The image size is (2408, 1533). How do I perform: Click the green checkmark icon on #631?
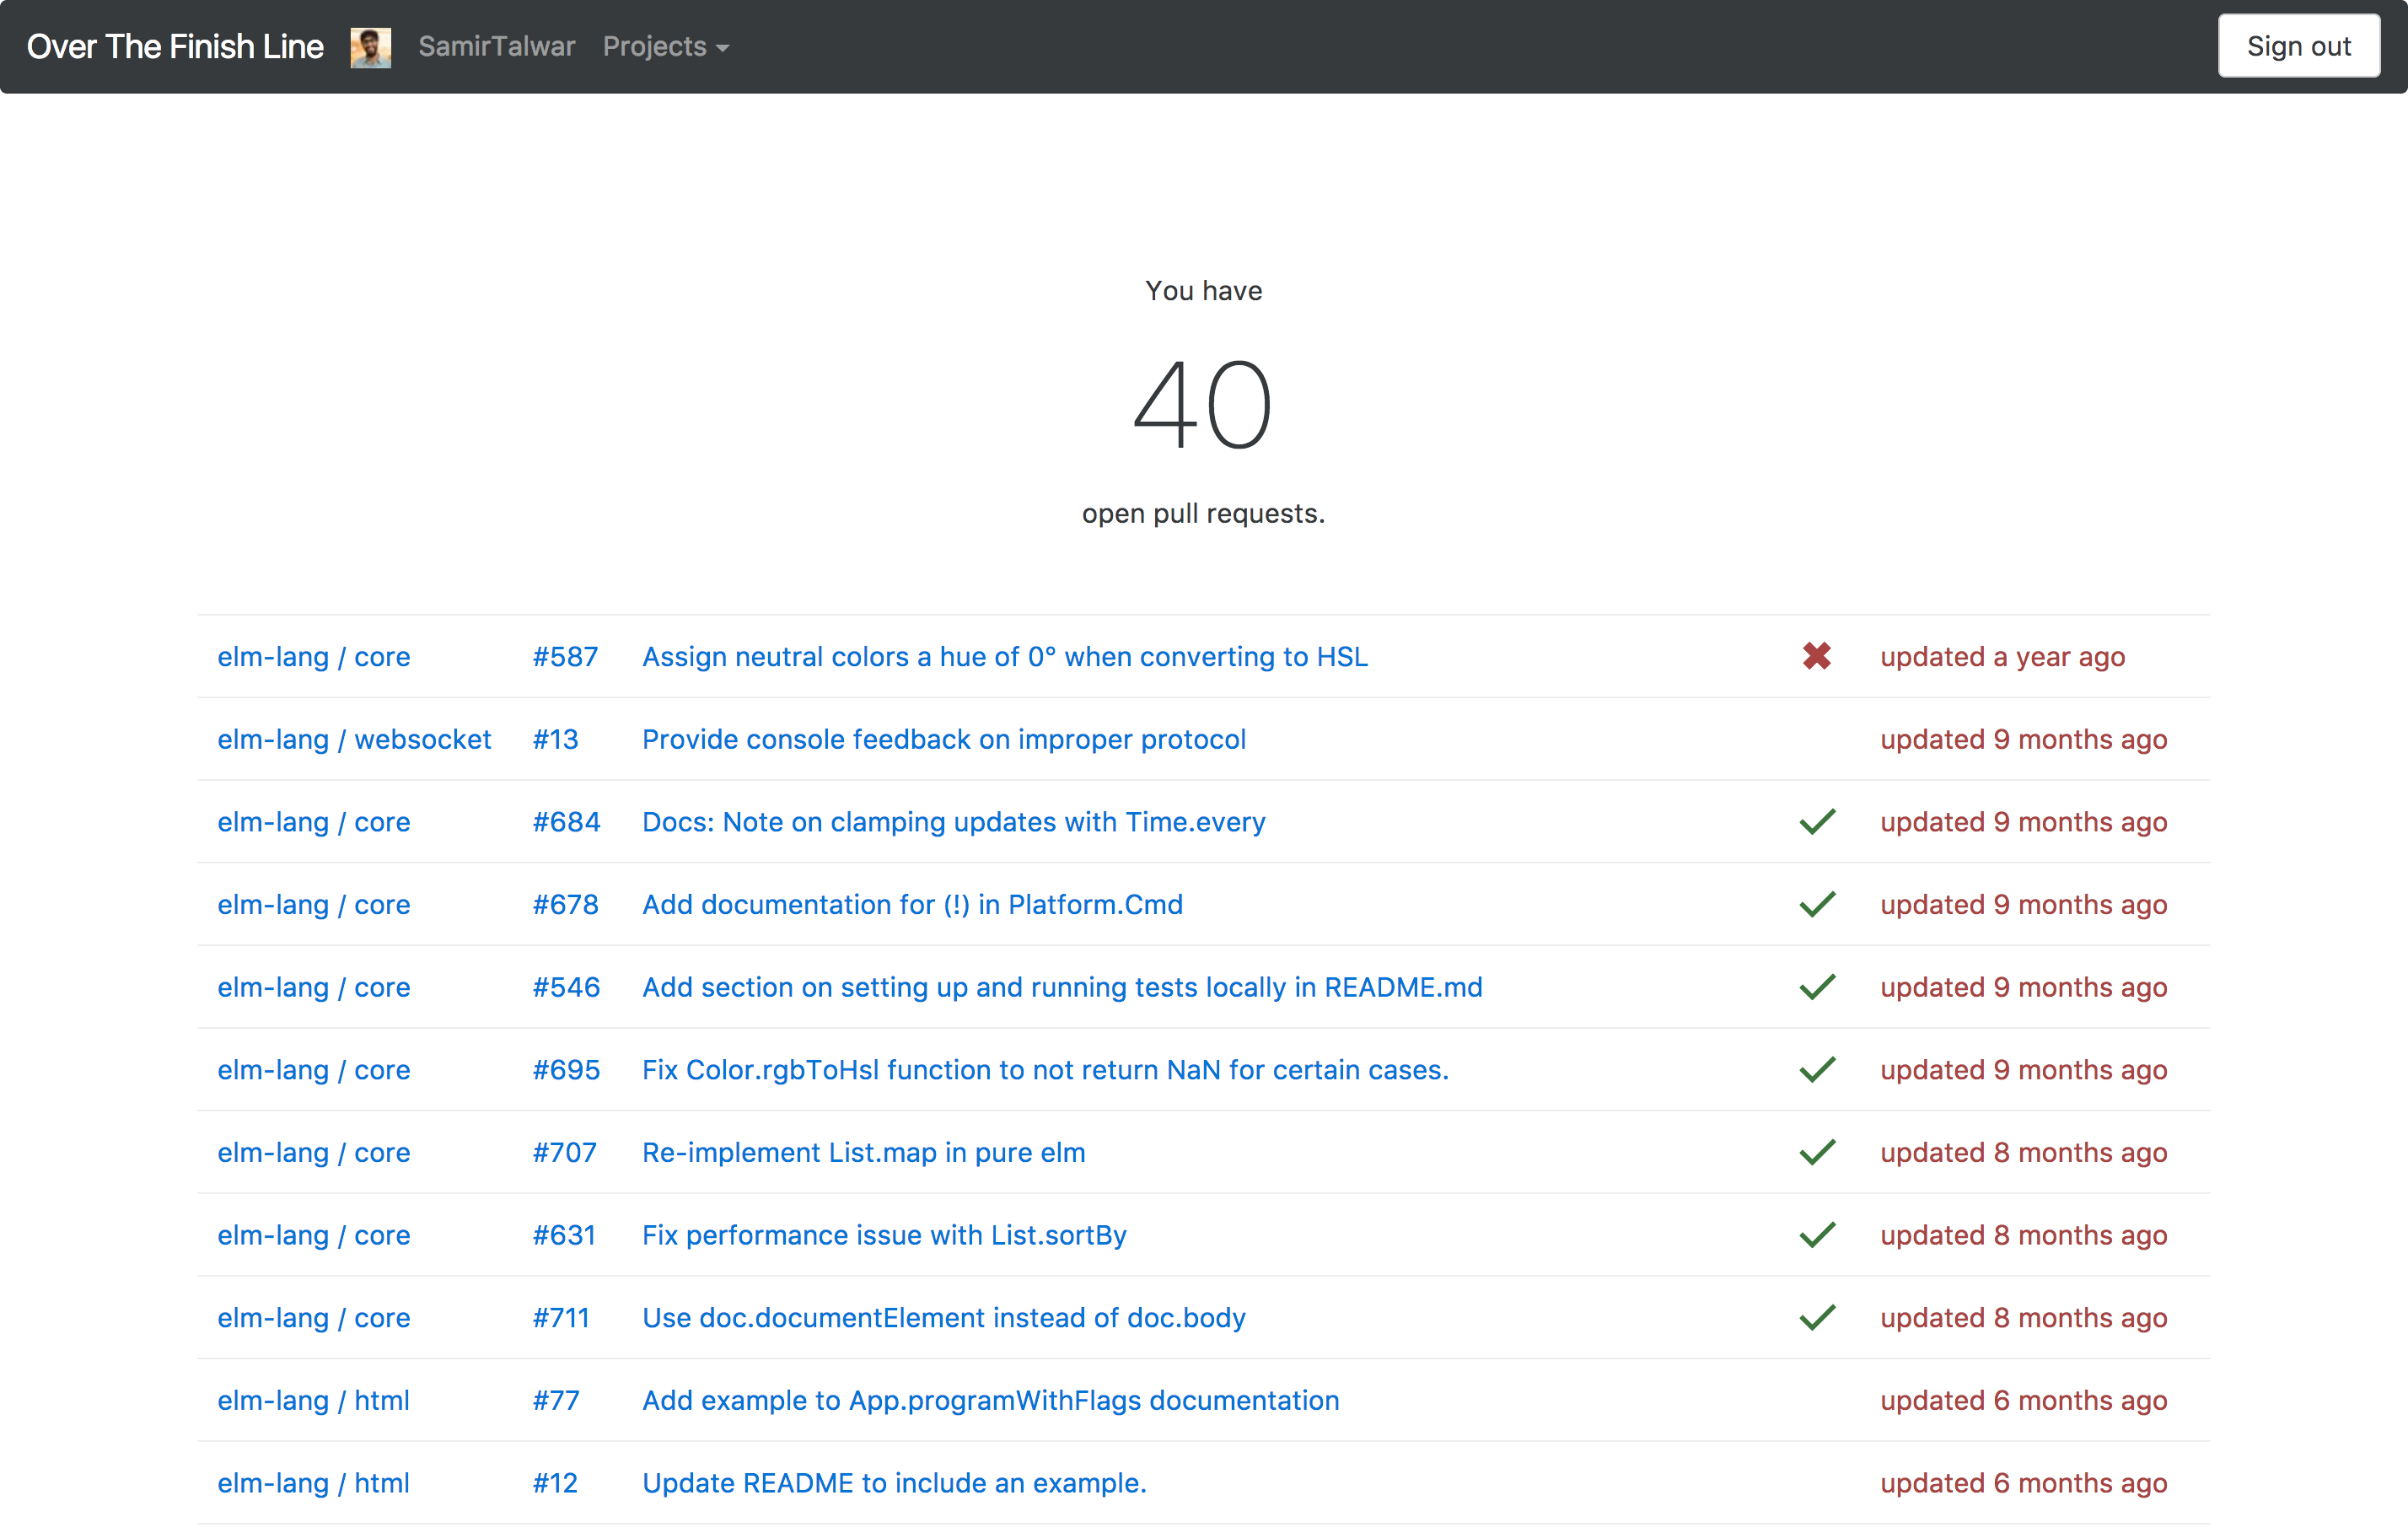pos(1816,1234)
